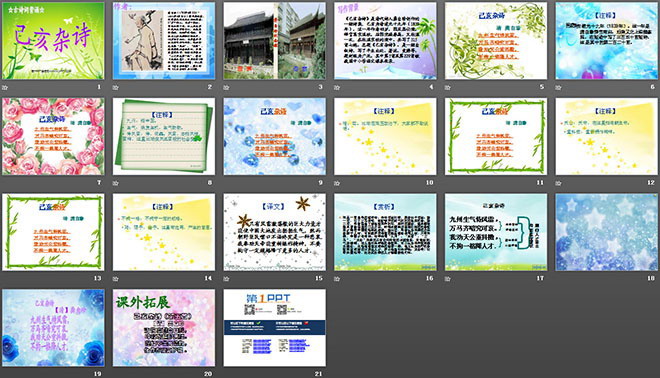Click slide number label 11
Image resolution: width=660 pixels, height=378 pixels.
540,182
